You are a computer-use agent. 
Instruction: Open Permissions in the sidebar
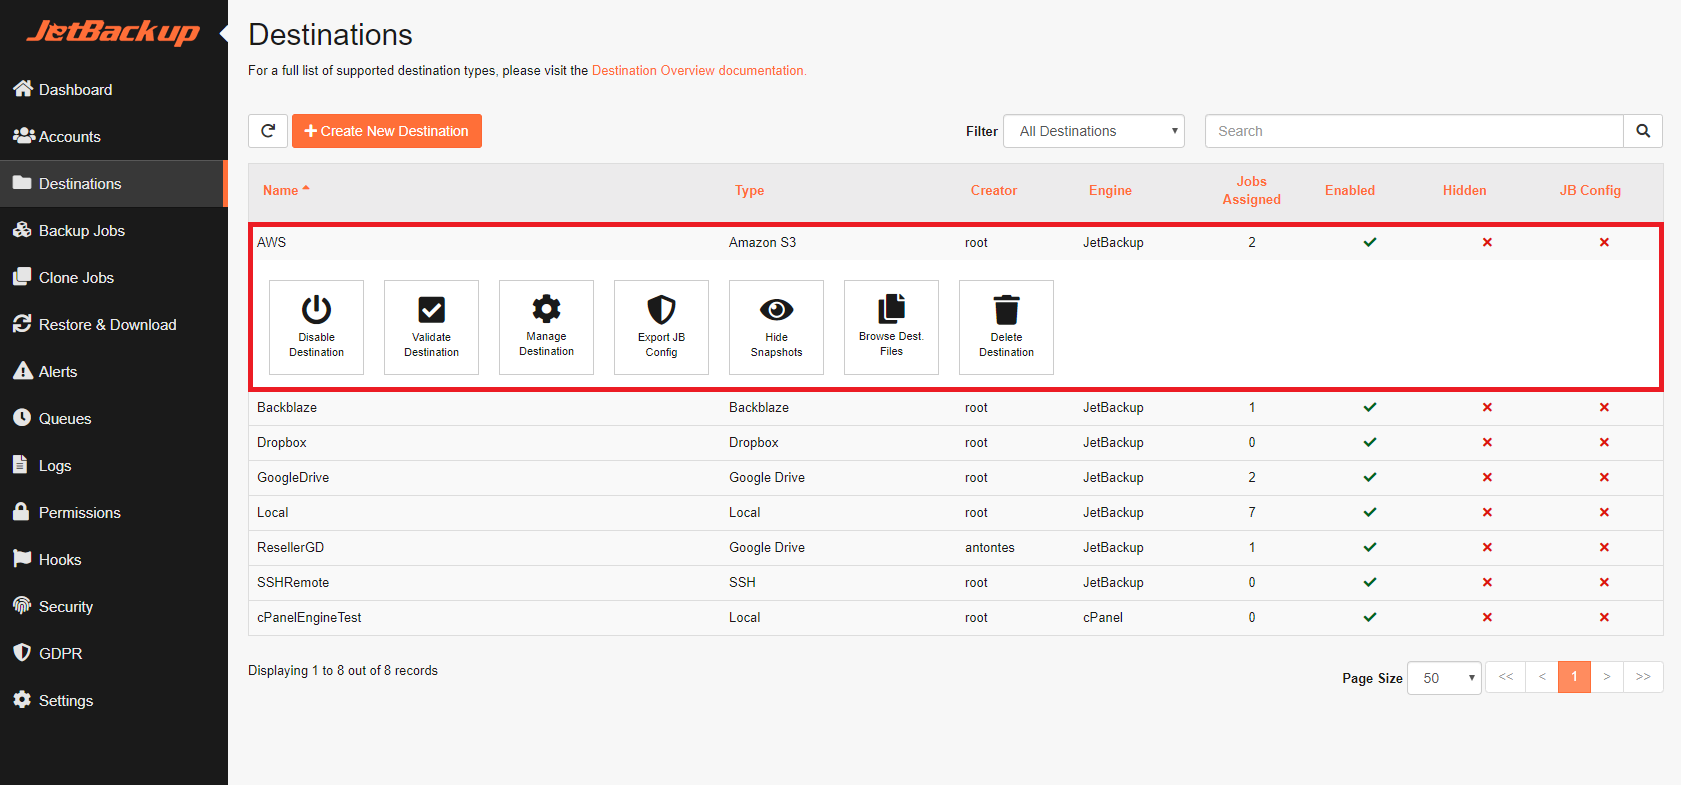click(114, 512)
